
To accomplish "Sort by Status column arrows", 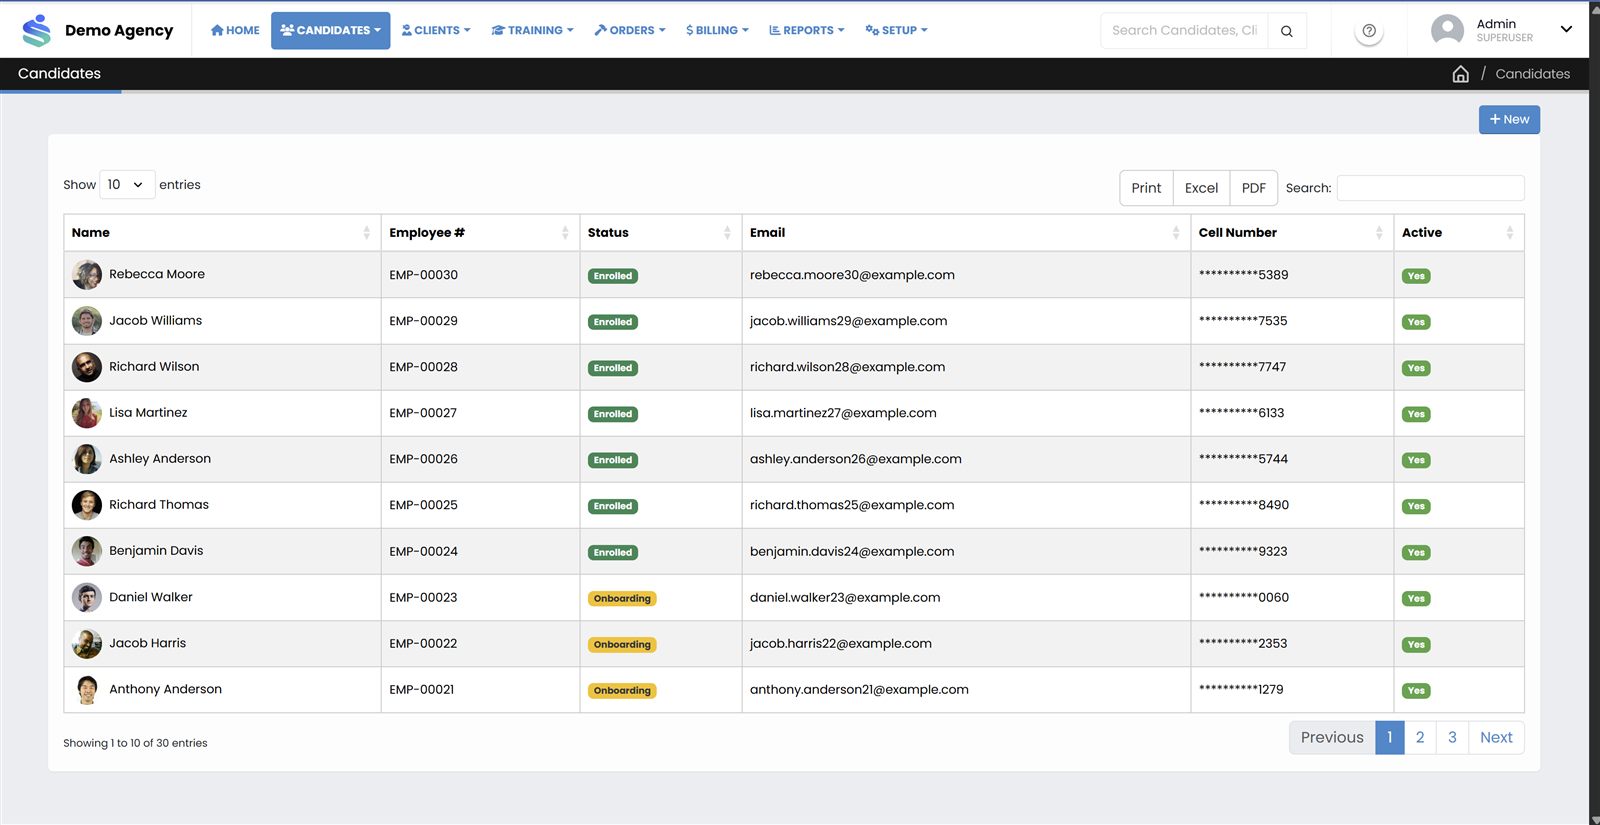I will tap(727, 233).
